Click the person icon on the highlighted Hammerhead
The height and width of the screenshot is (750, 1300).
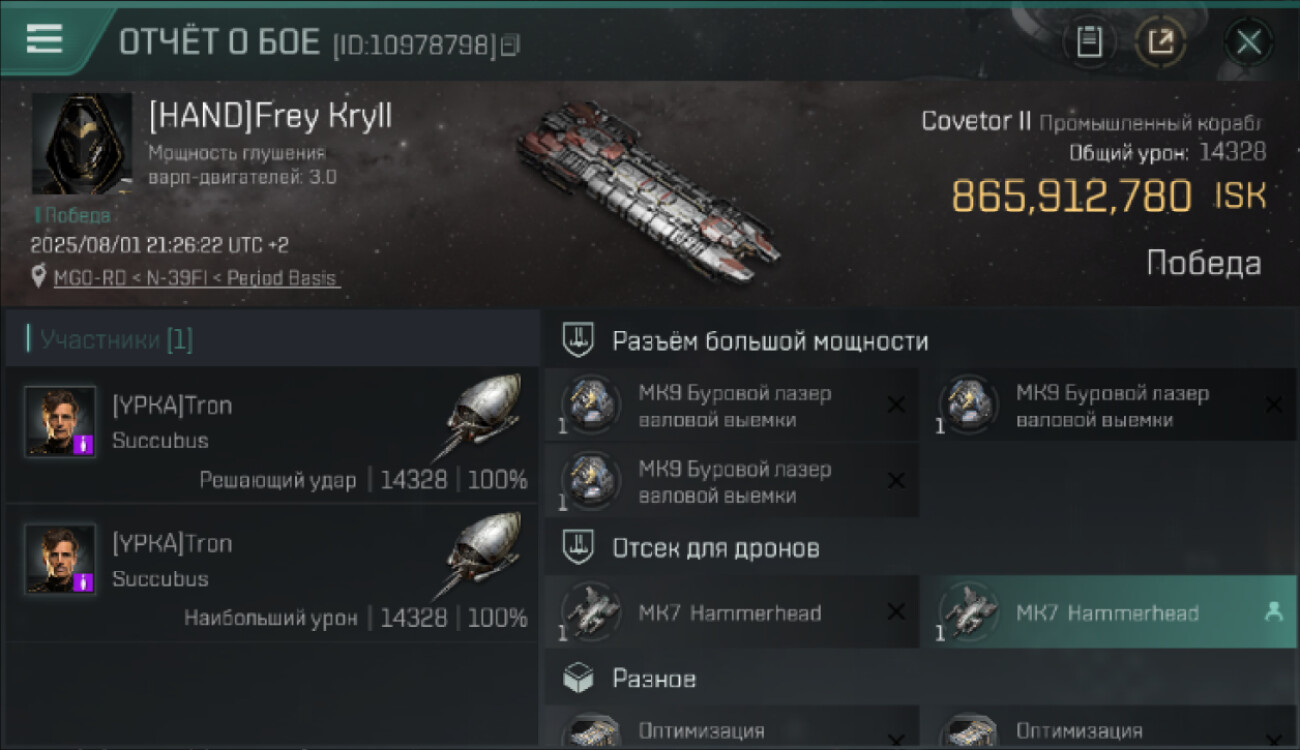coord(1273,612)
